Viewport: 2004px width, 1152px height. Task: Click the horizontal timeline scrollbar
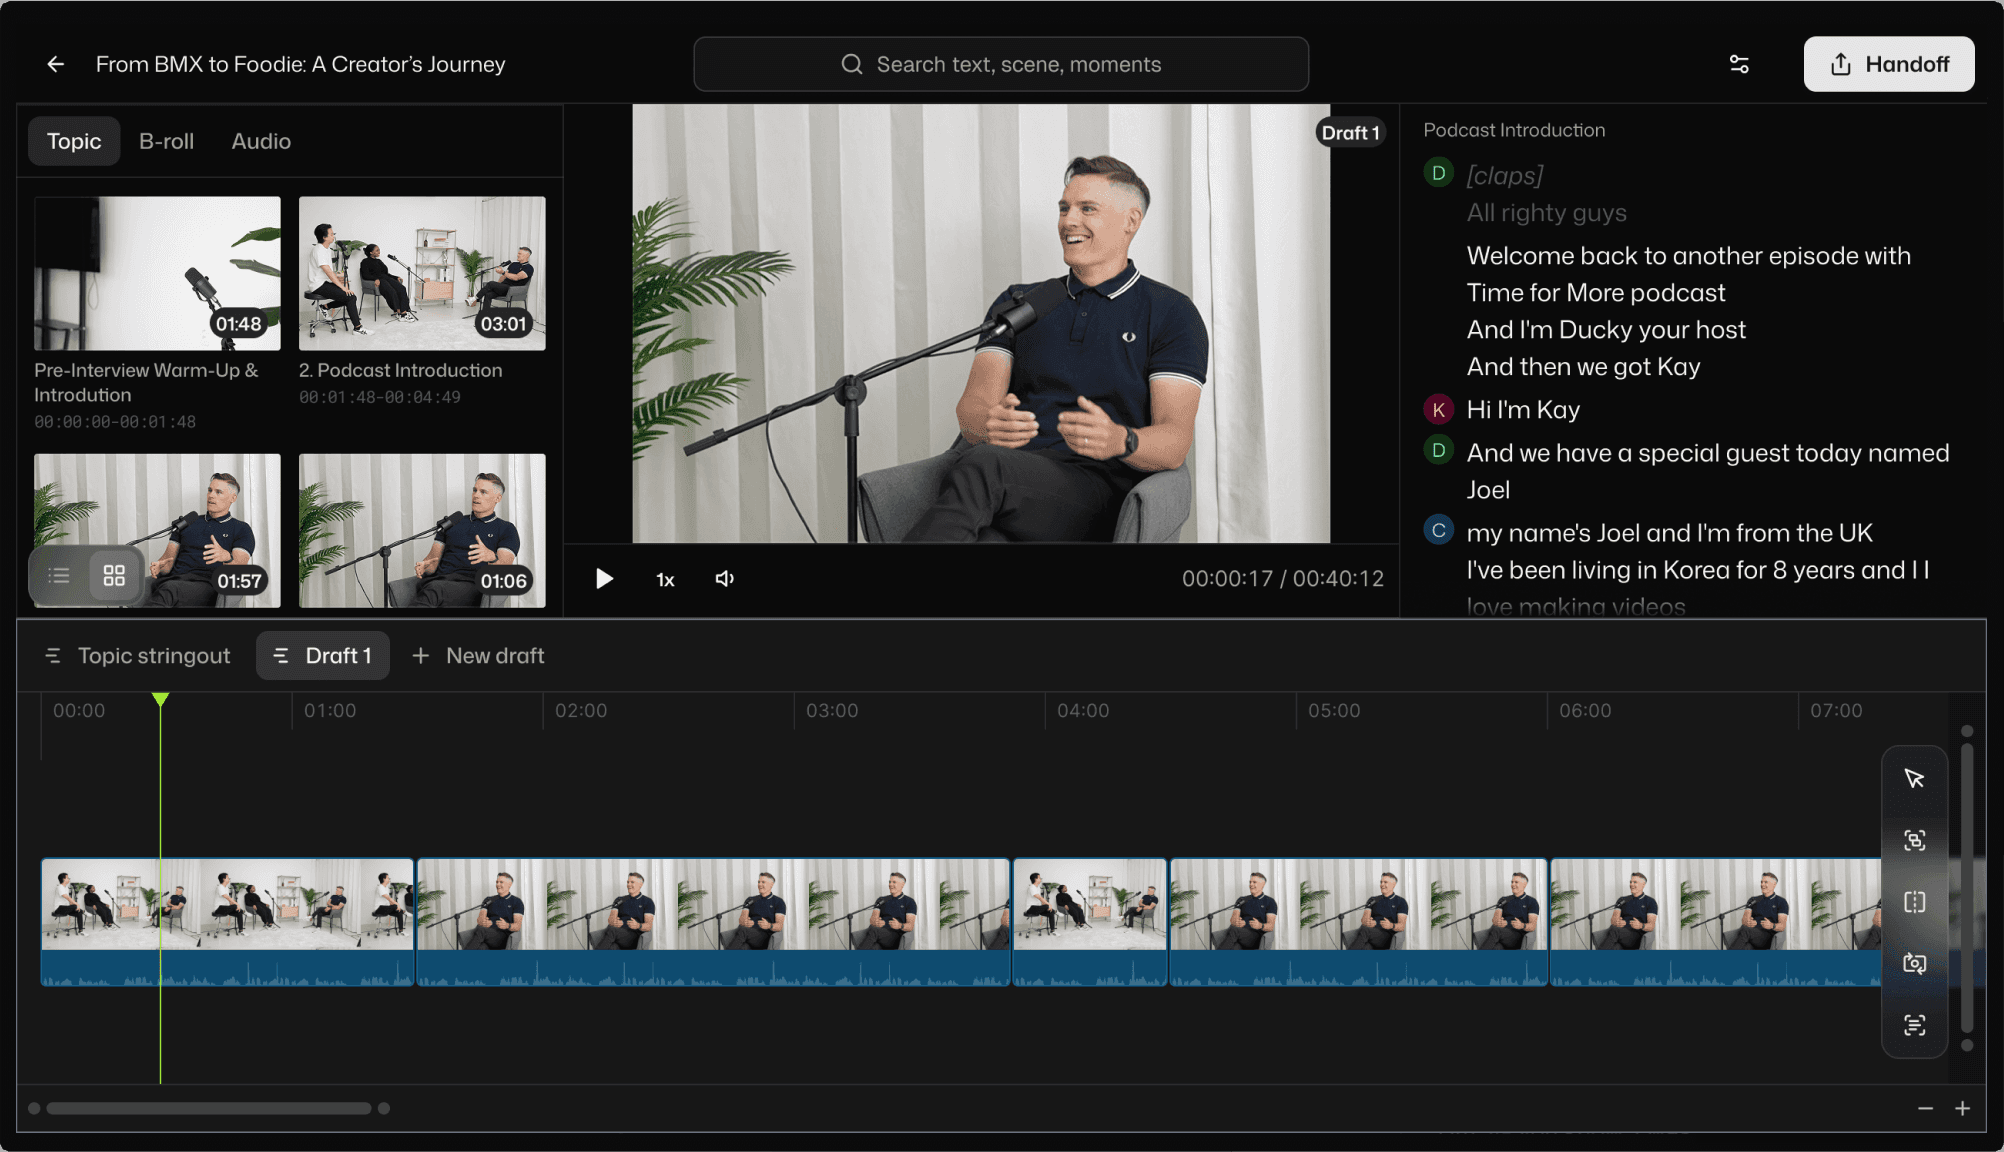[x=209, y=1108]
